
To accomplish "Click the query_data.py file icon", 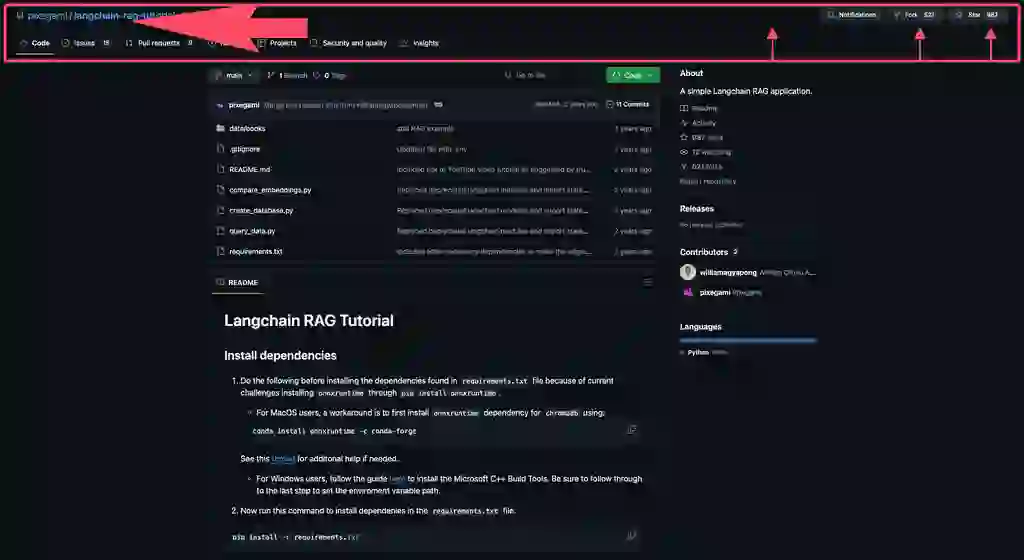I will point(220,231).
